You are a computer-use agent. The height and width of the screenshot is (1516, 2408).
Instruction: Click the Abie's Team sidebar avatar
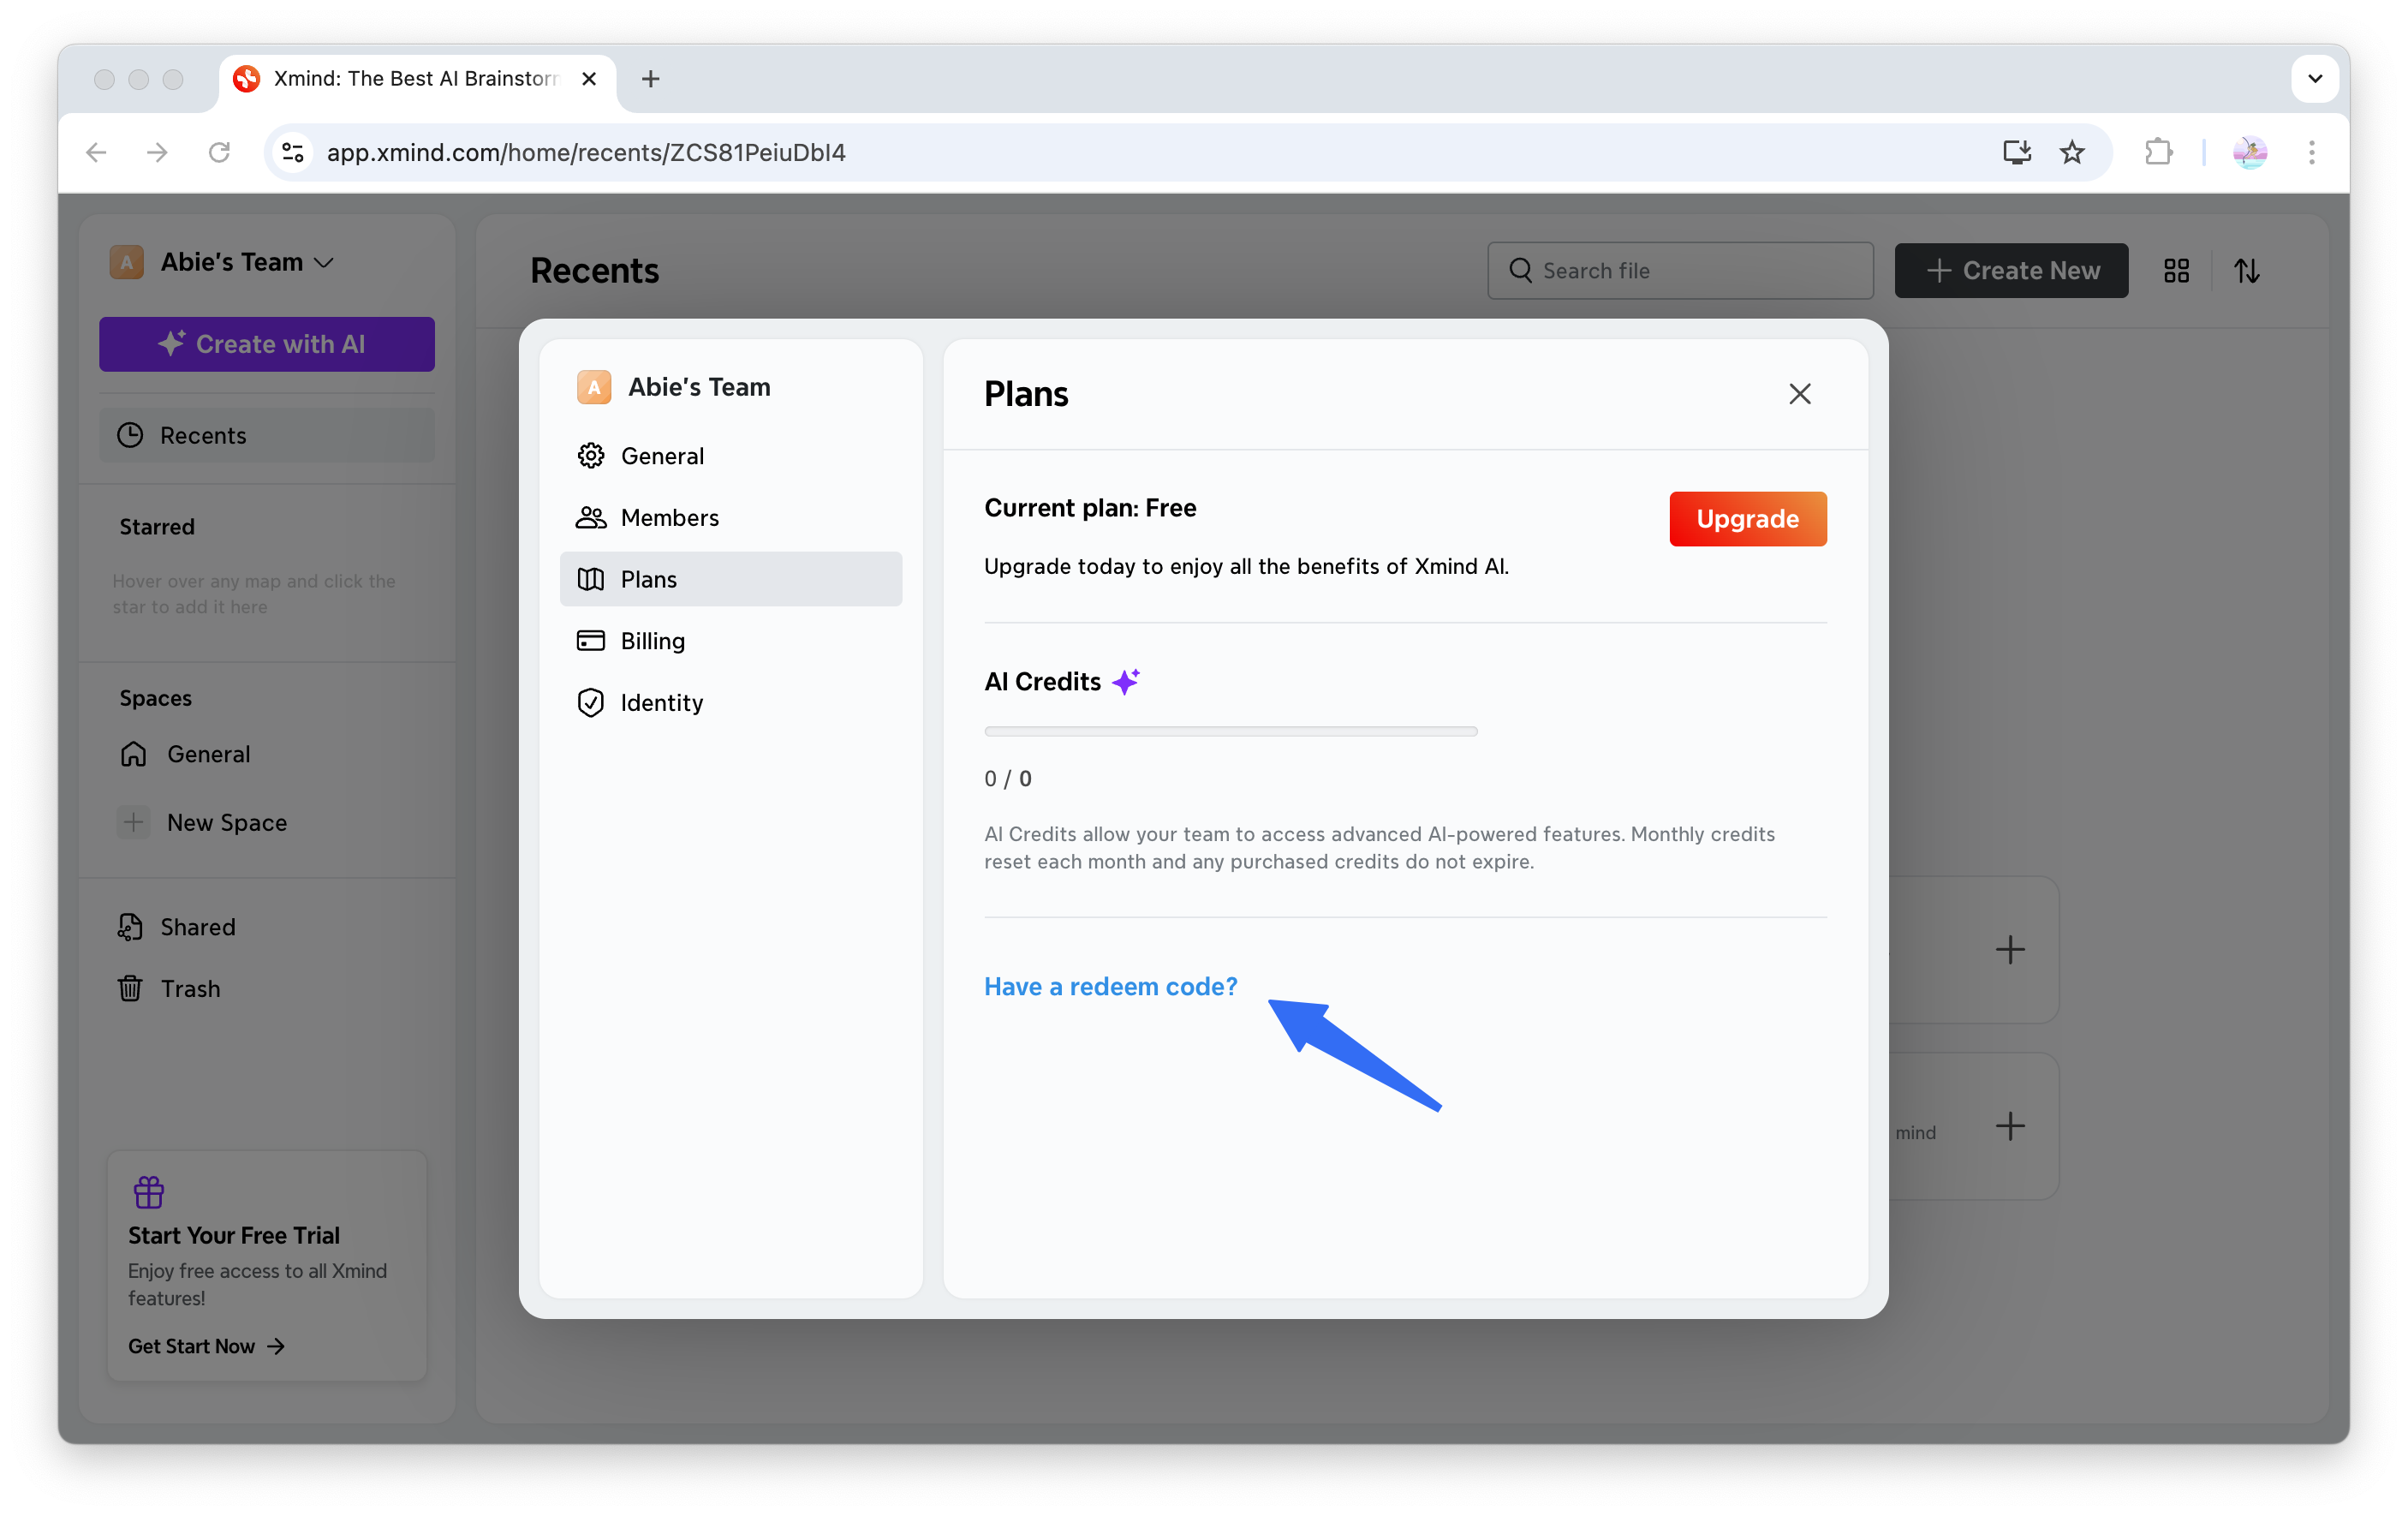click(x=126, y=262)
